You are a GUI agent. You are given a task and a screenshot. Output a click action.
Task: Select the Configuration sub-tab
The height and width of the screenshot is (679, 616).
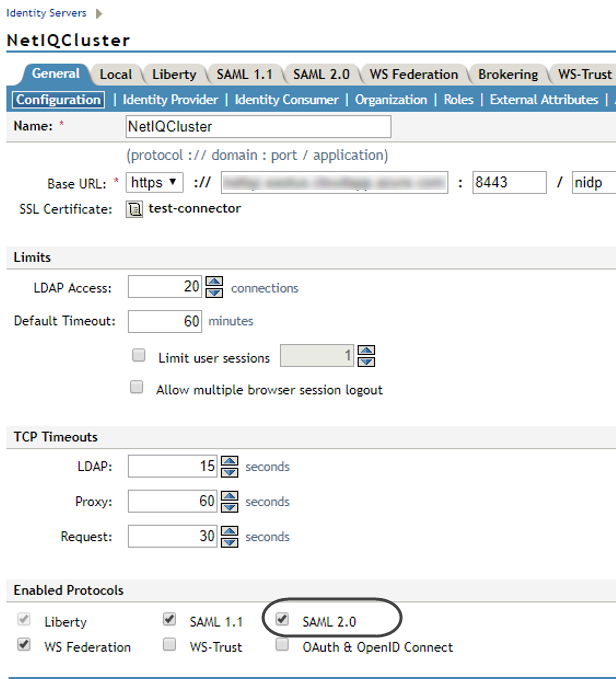coord(58,100)
